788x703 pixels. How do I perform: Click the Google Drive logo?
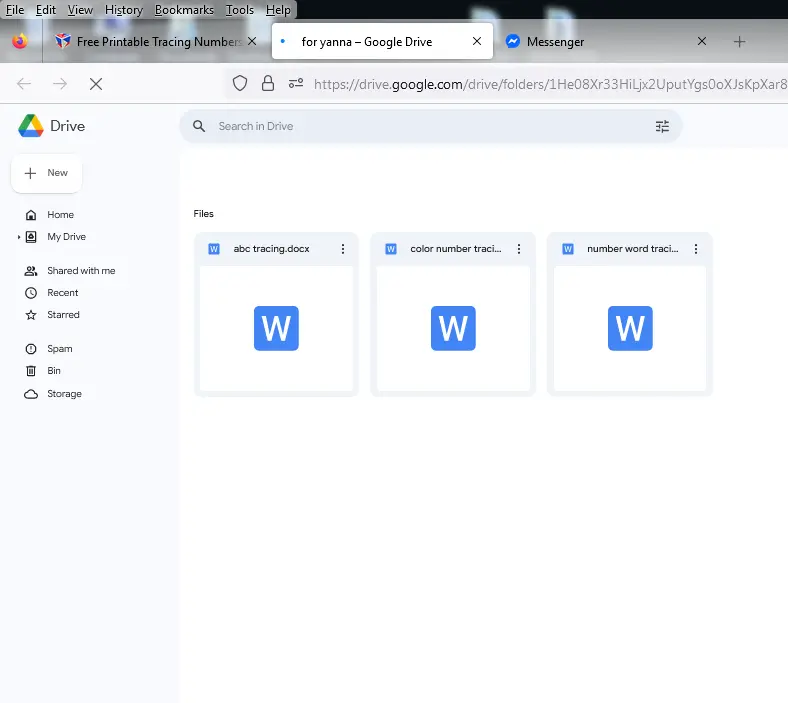[31, 126]
